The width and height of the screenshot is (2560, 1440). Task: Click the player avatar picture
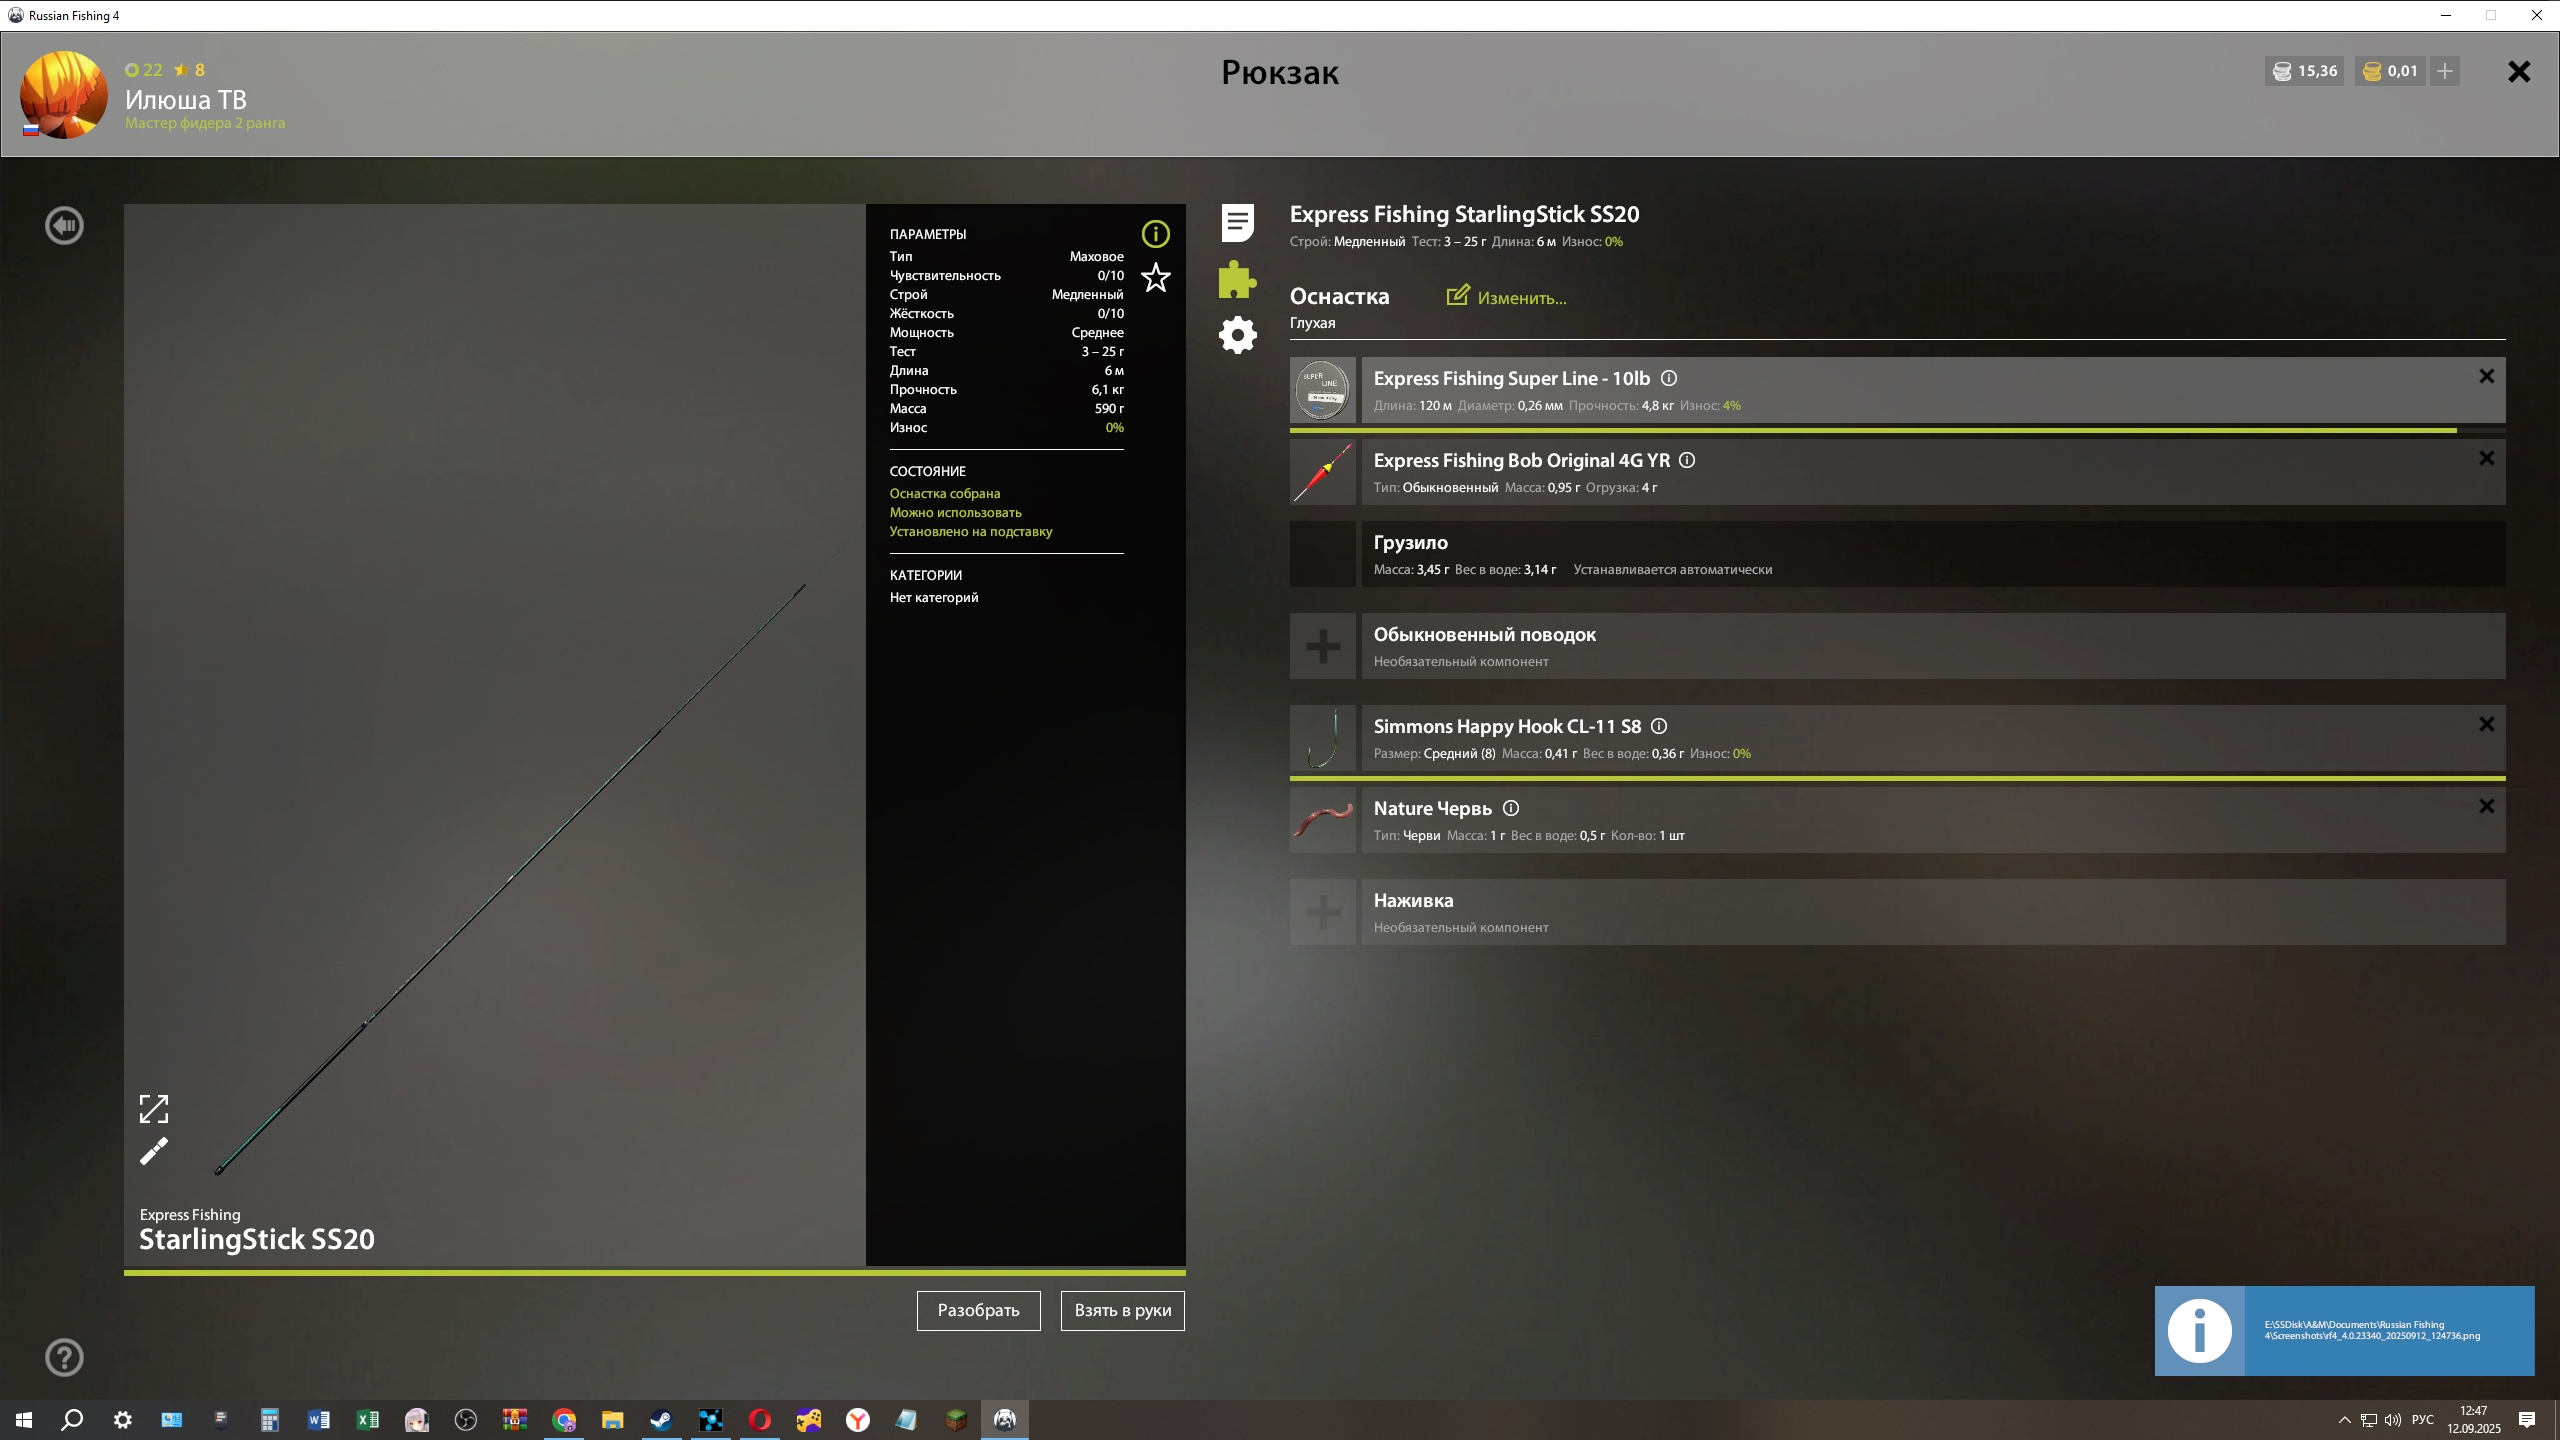[64, 94]
